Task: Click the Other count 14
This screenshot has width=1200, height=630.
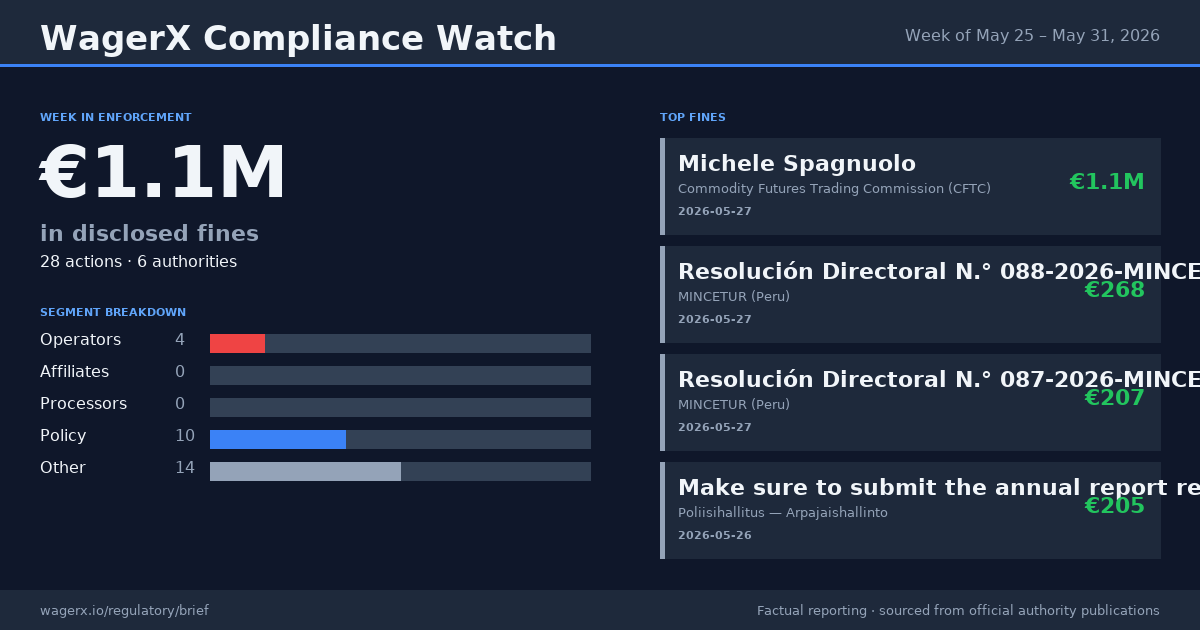Action: pos(185,468)
